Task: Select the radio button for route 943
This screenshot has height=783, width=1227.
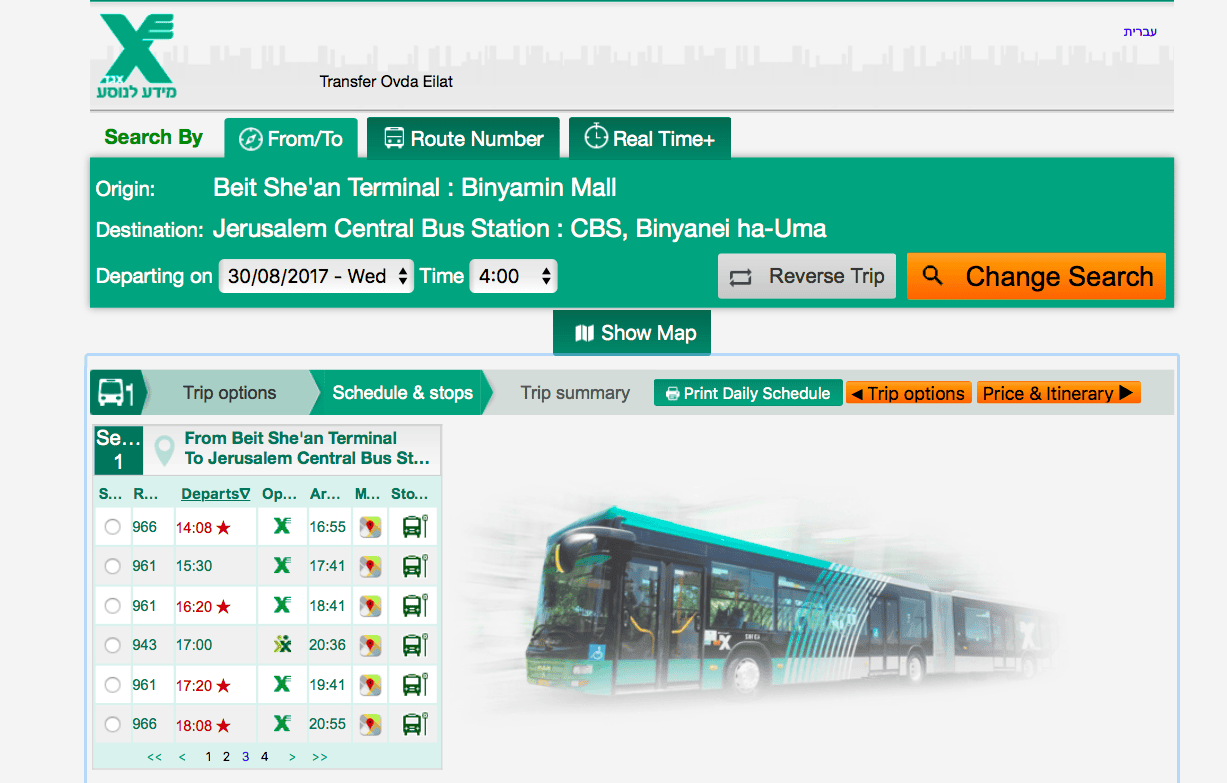Action: [x=112, y=645]
